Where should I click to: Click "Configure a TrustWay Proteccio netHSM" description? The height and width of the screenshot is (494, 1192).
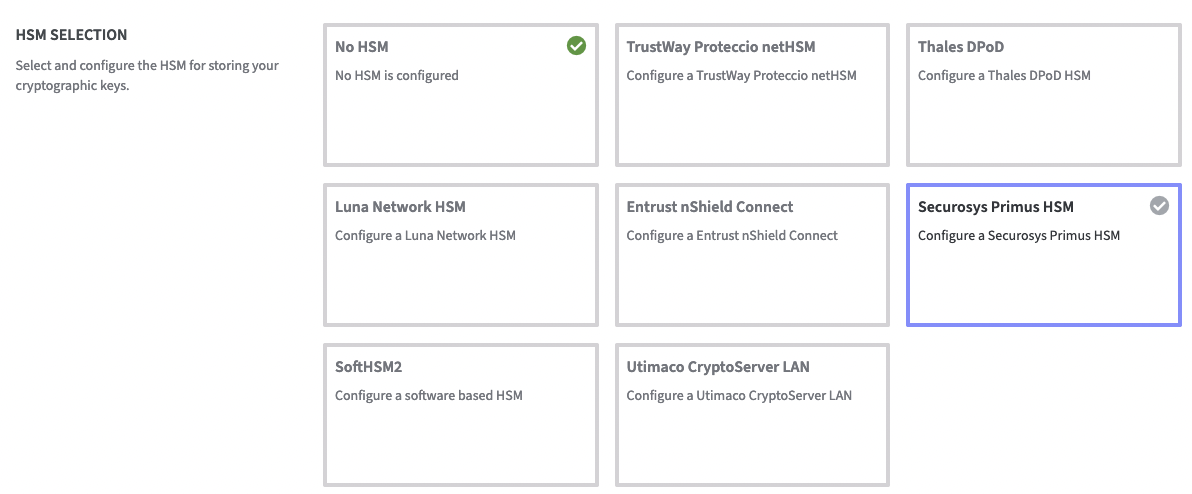(741, 75)
